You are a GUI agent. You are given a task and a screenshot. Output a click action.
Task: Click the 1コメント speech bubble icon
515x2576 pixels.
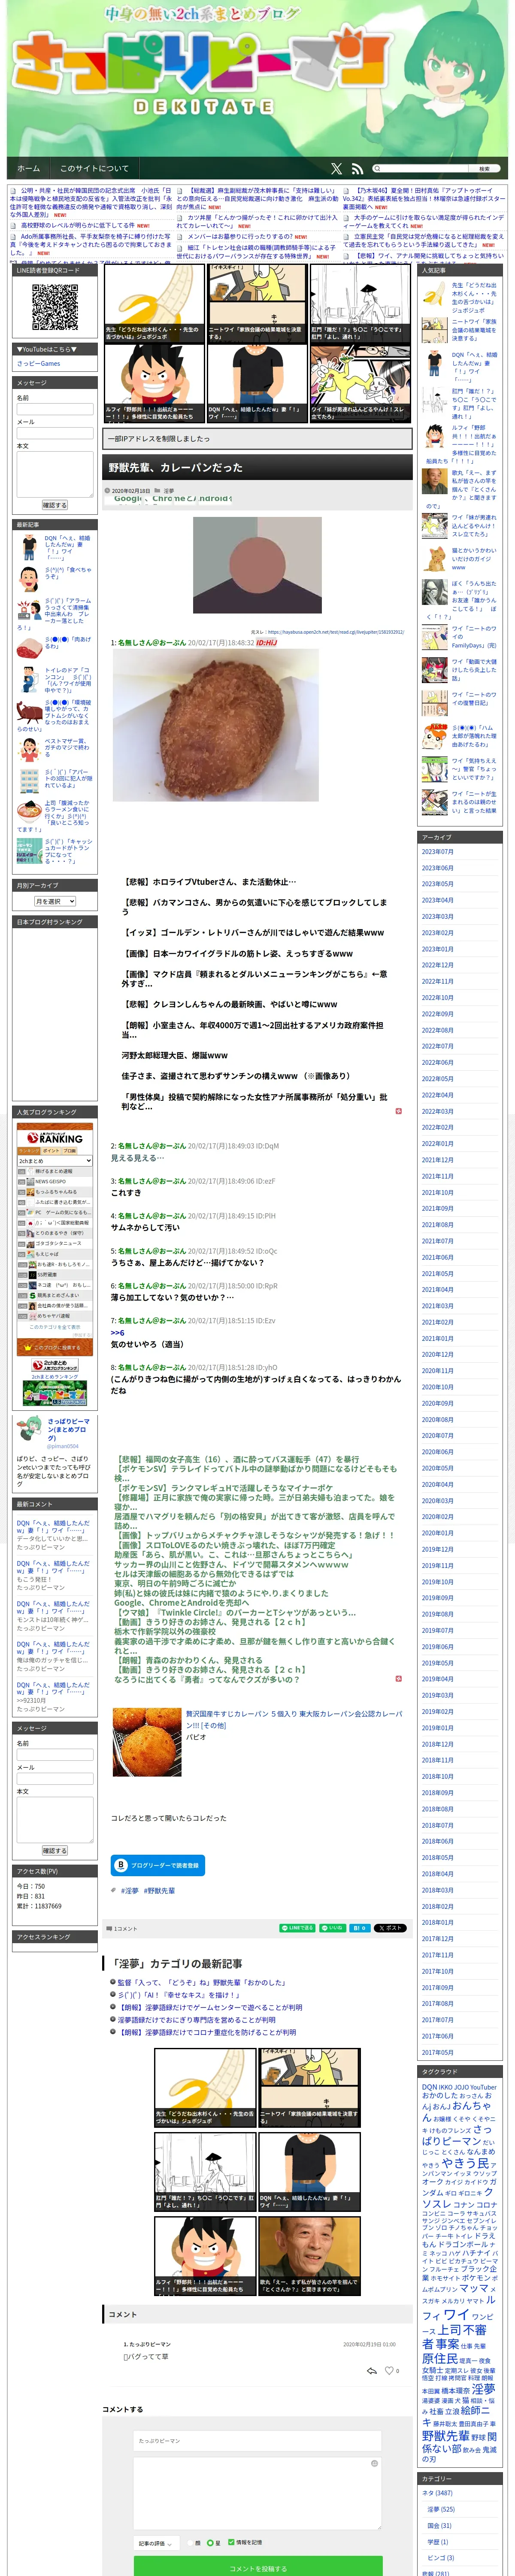[x=110, y=1928]
